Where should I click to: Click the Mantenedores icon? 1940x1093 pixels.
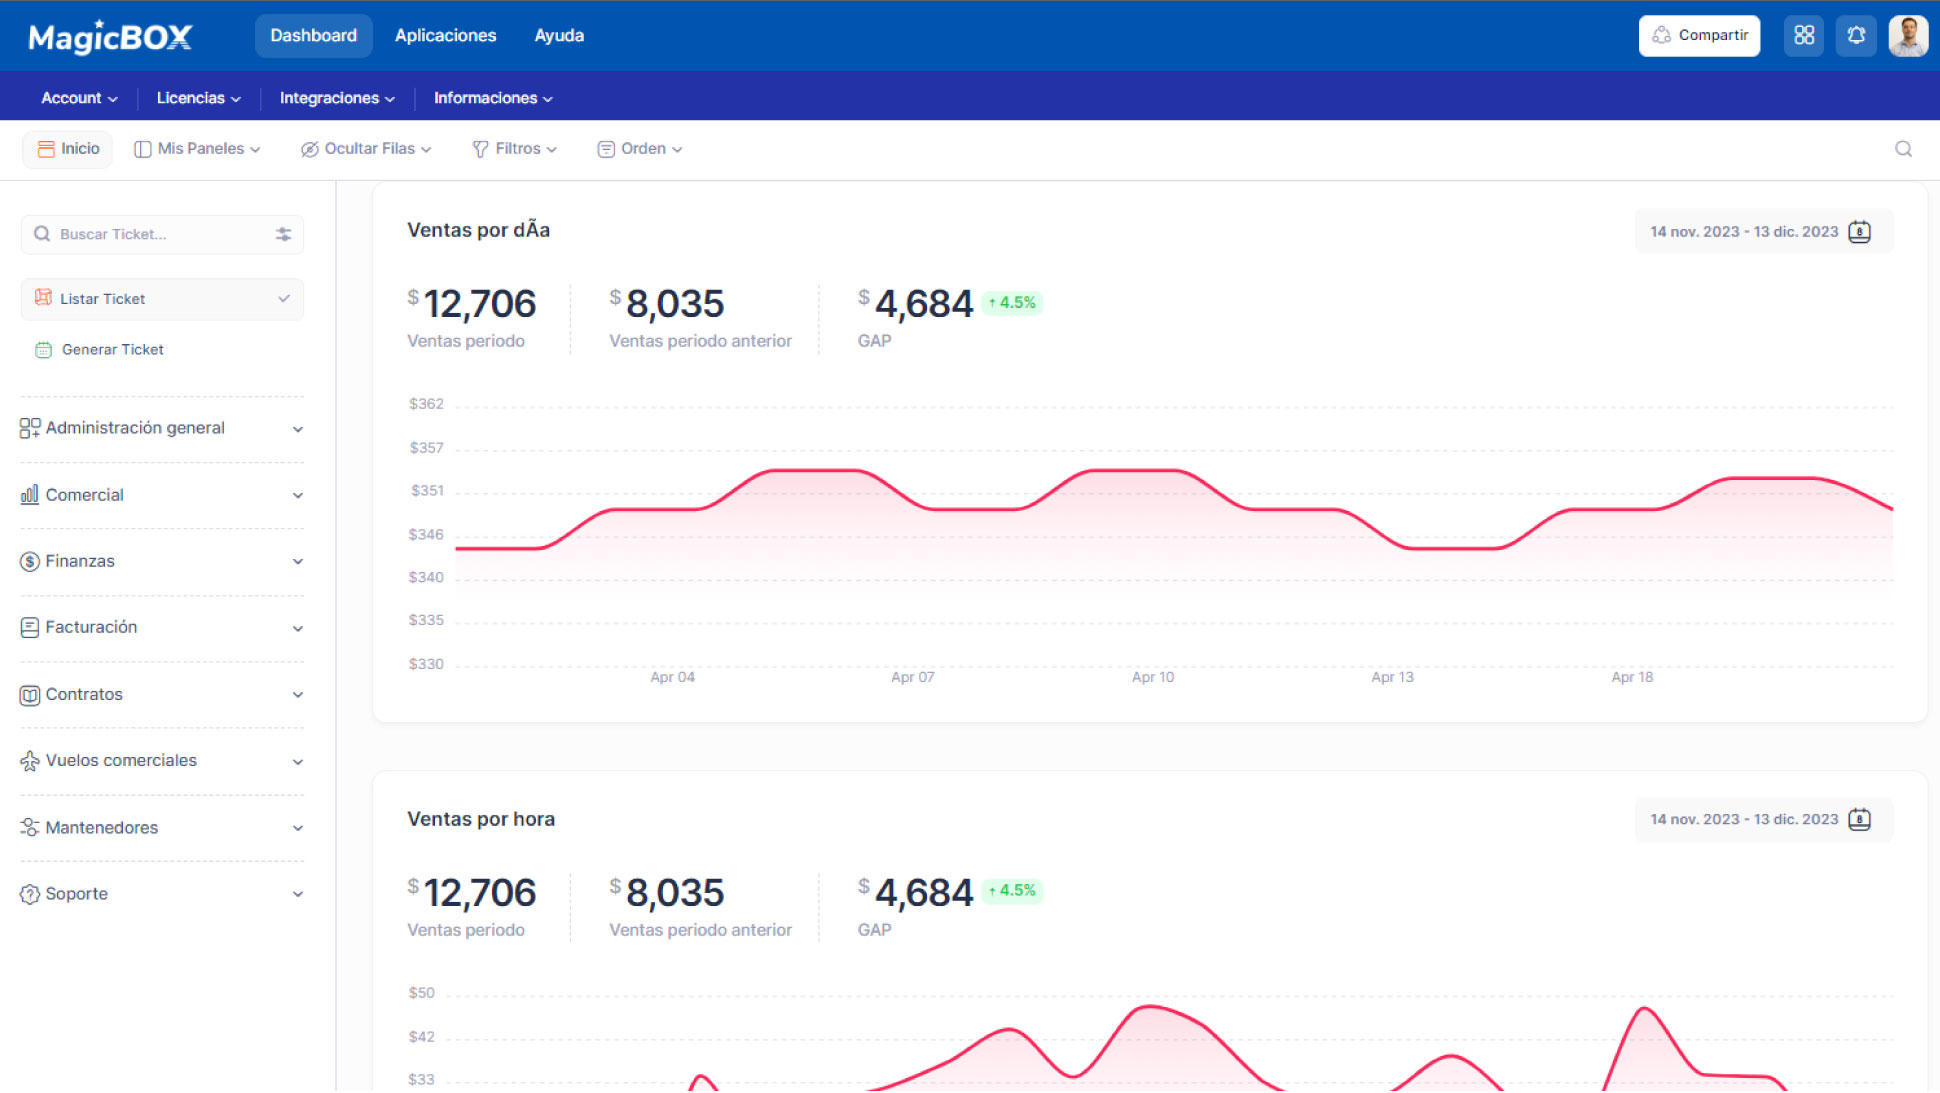pos(30,827)
